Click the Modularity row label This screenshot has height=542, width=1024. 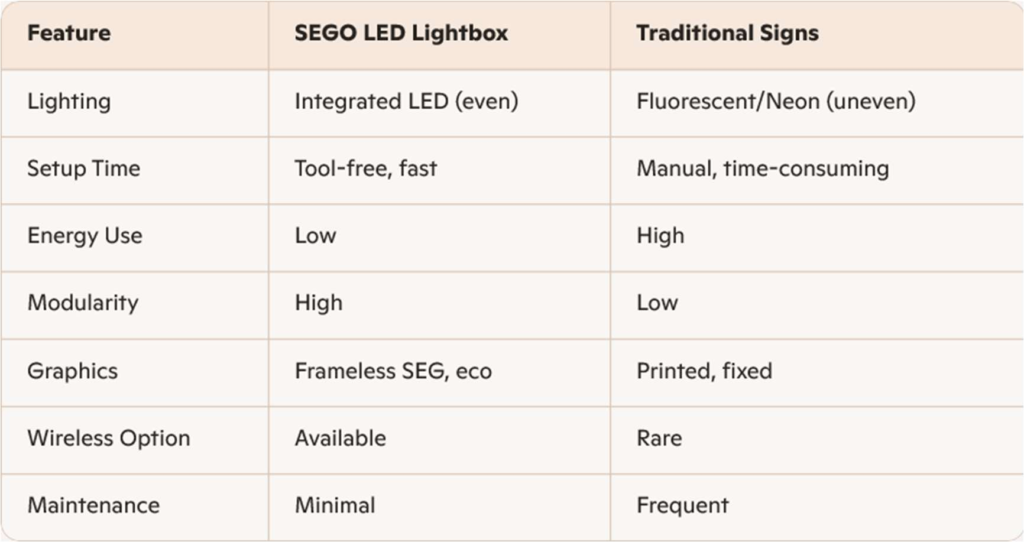tap(82, 303)
